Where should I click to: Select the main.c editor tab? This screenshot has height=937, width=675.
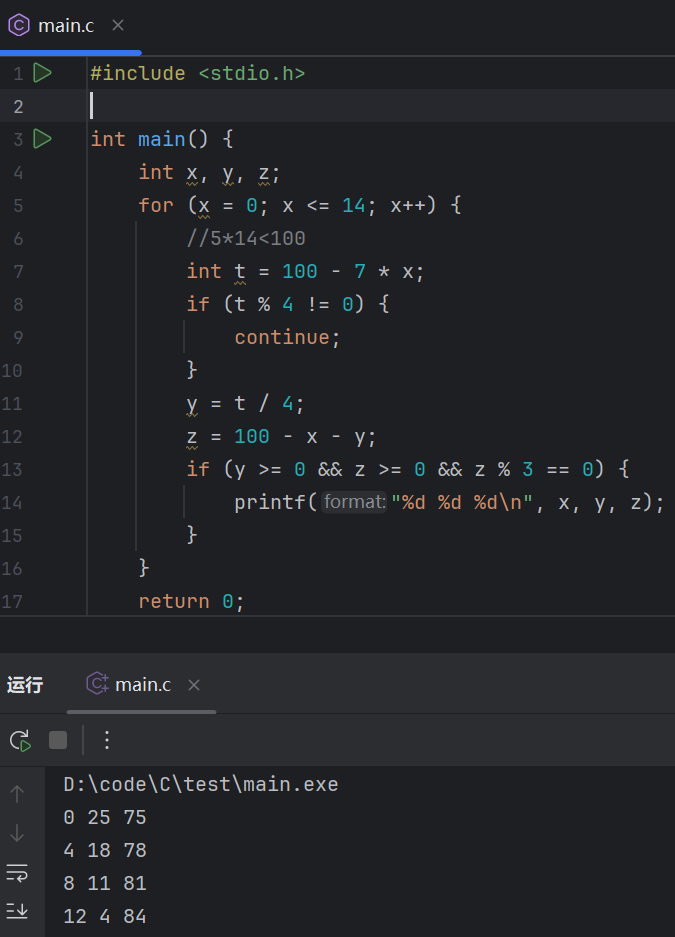point(65,26)
